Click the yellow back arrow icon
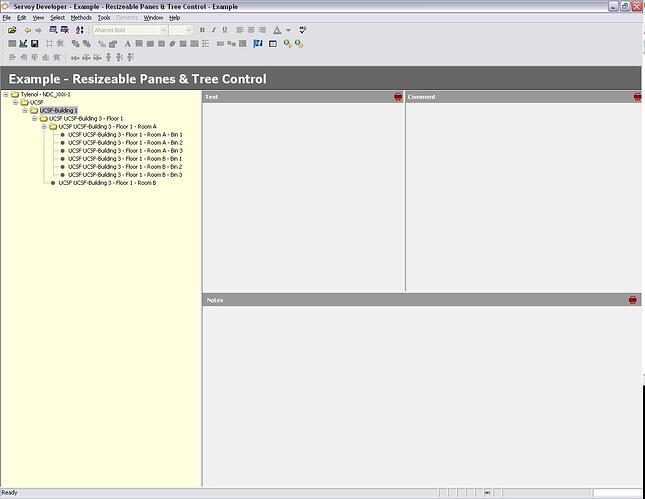The image size is (645, 499). (28, 30)
